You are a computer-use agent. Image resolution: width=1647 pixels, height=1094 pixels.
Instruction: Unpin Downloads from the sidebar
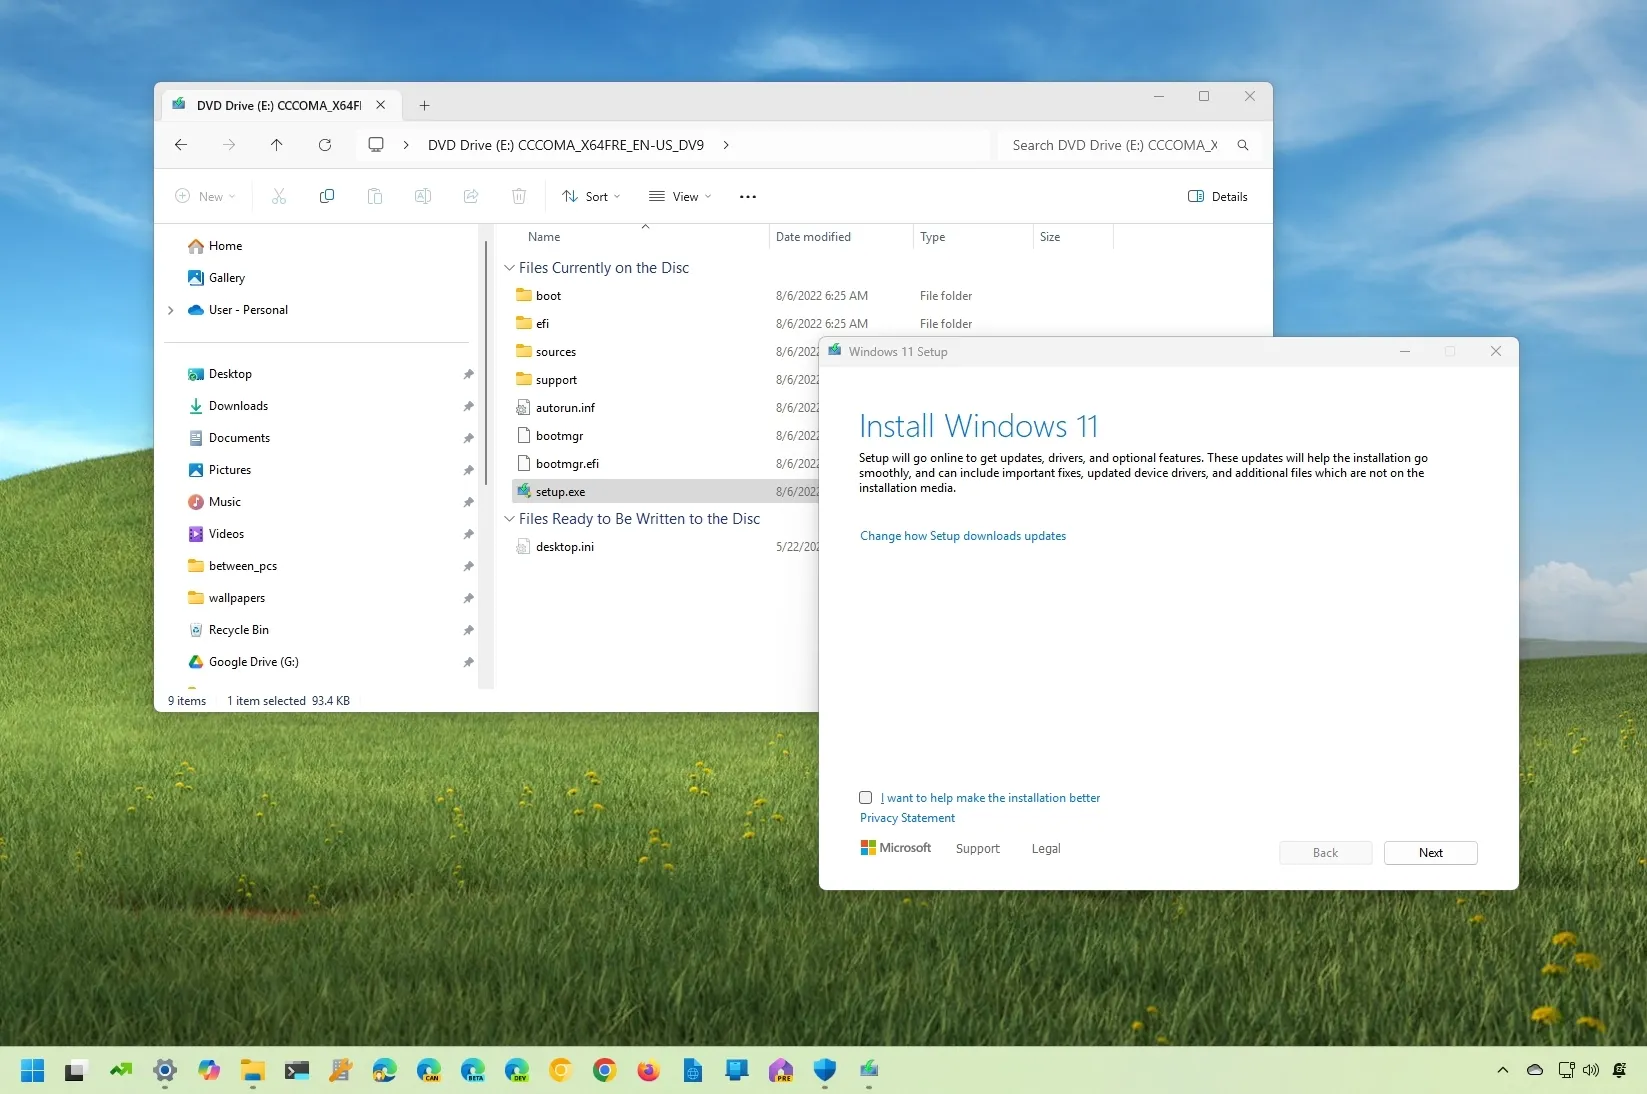[467, 407]
